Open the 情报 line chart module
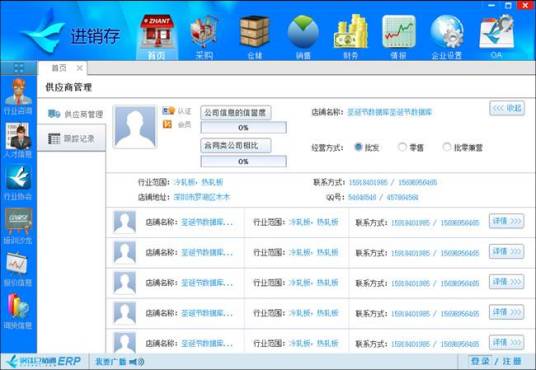Viewport: 536px width, 370px height. pyautogui.click(x=399, y=36)
